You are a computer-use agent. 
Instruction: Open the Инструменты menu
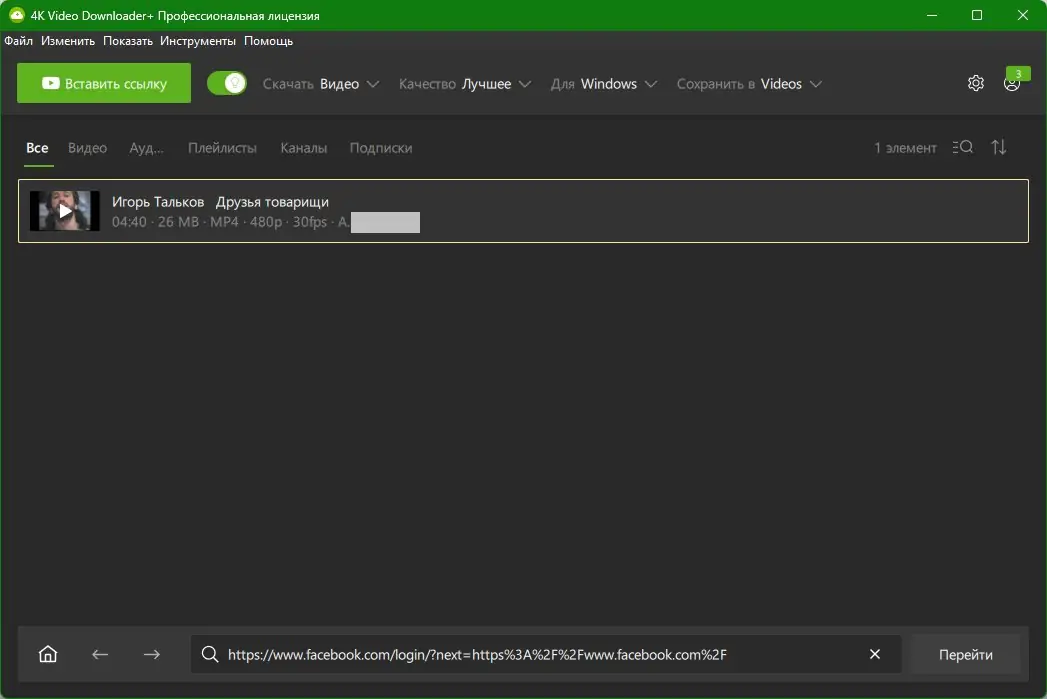click(198, 41)
